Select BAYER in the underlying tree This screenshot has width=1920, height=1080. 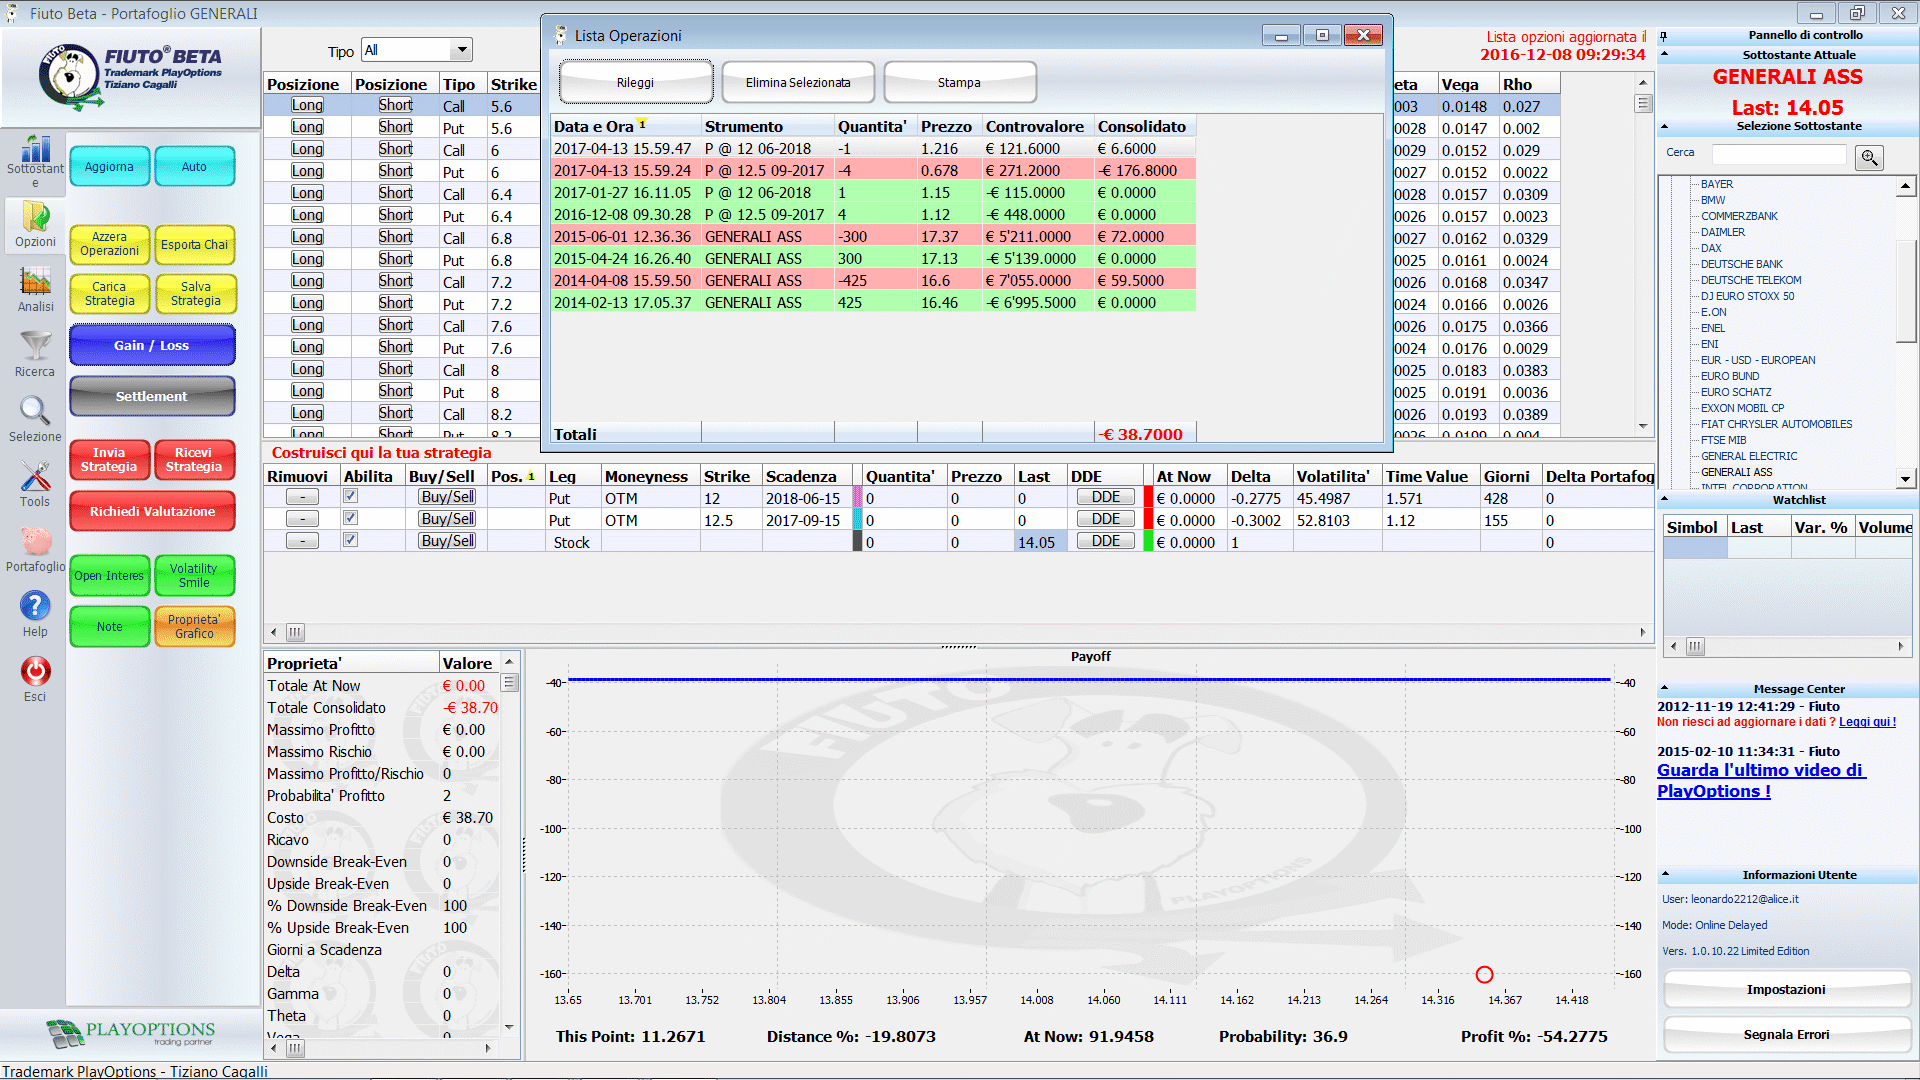pos(1717,184)
